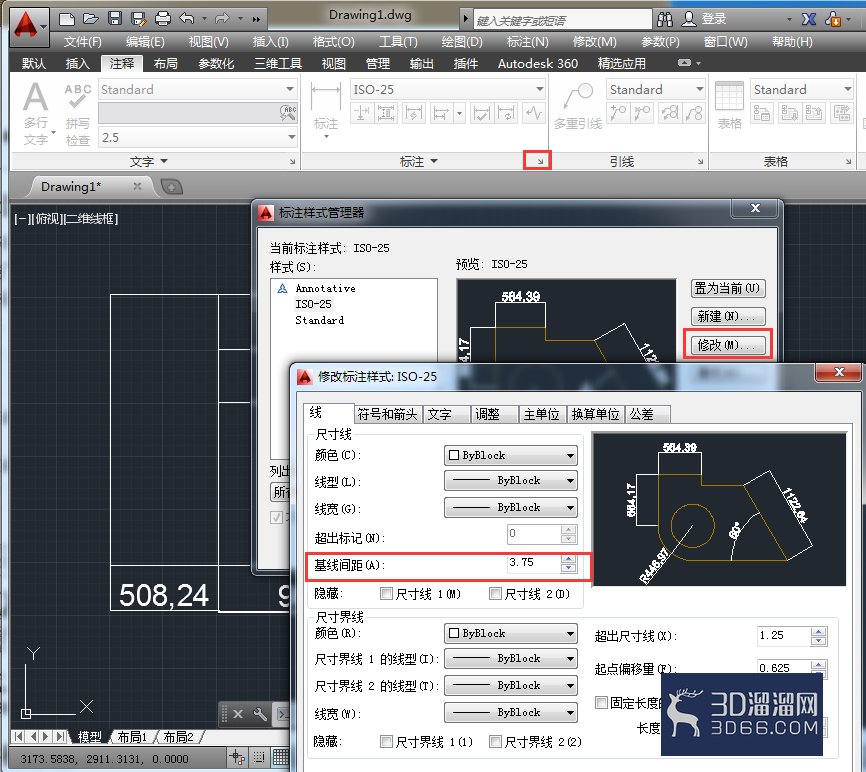Switch to the 布局1 layout tab

click(131, 737)
